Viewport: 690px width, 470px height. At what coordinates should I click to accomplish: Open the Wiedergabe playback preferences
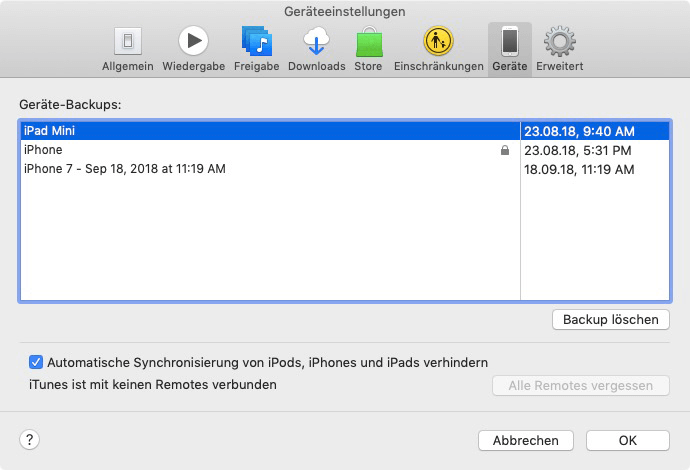click(x=193, y=50)
